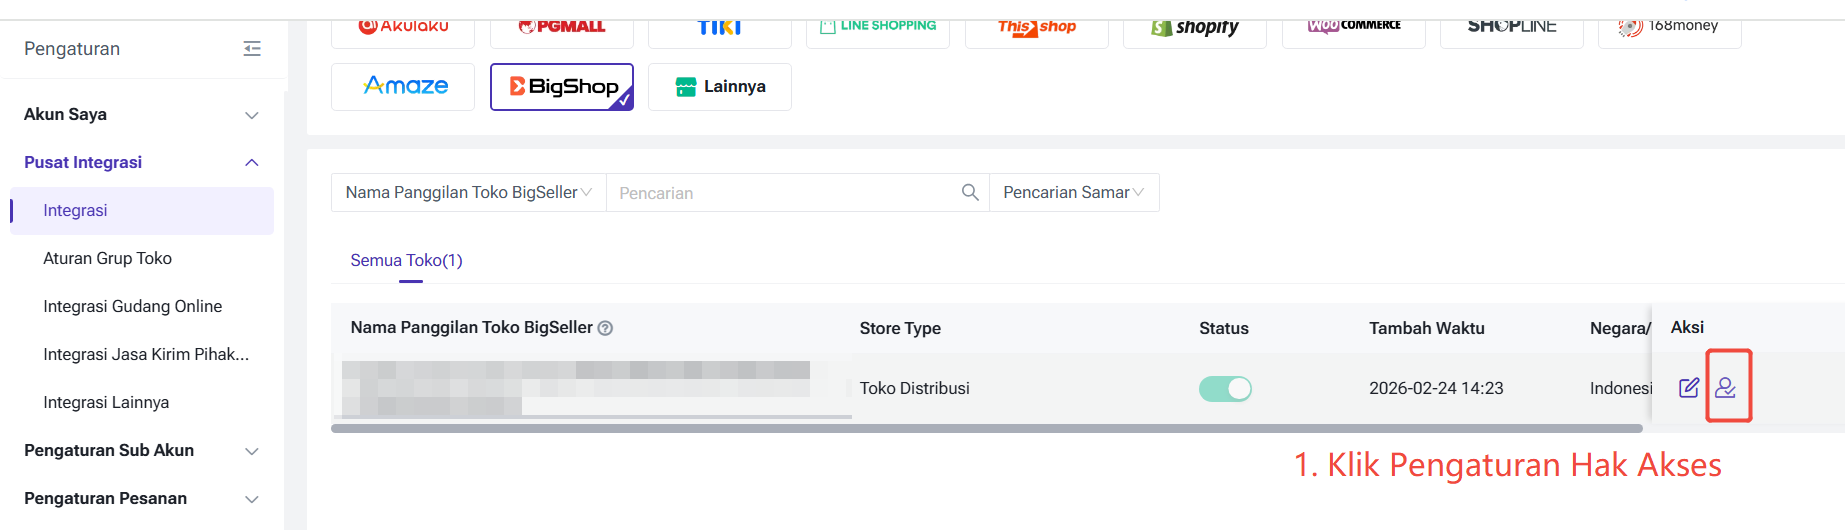The image size is (1845, 530).
Task: Expand Pengaturan Sub Akun section
Action: (x=140, y=450)
